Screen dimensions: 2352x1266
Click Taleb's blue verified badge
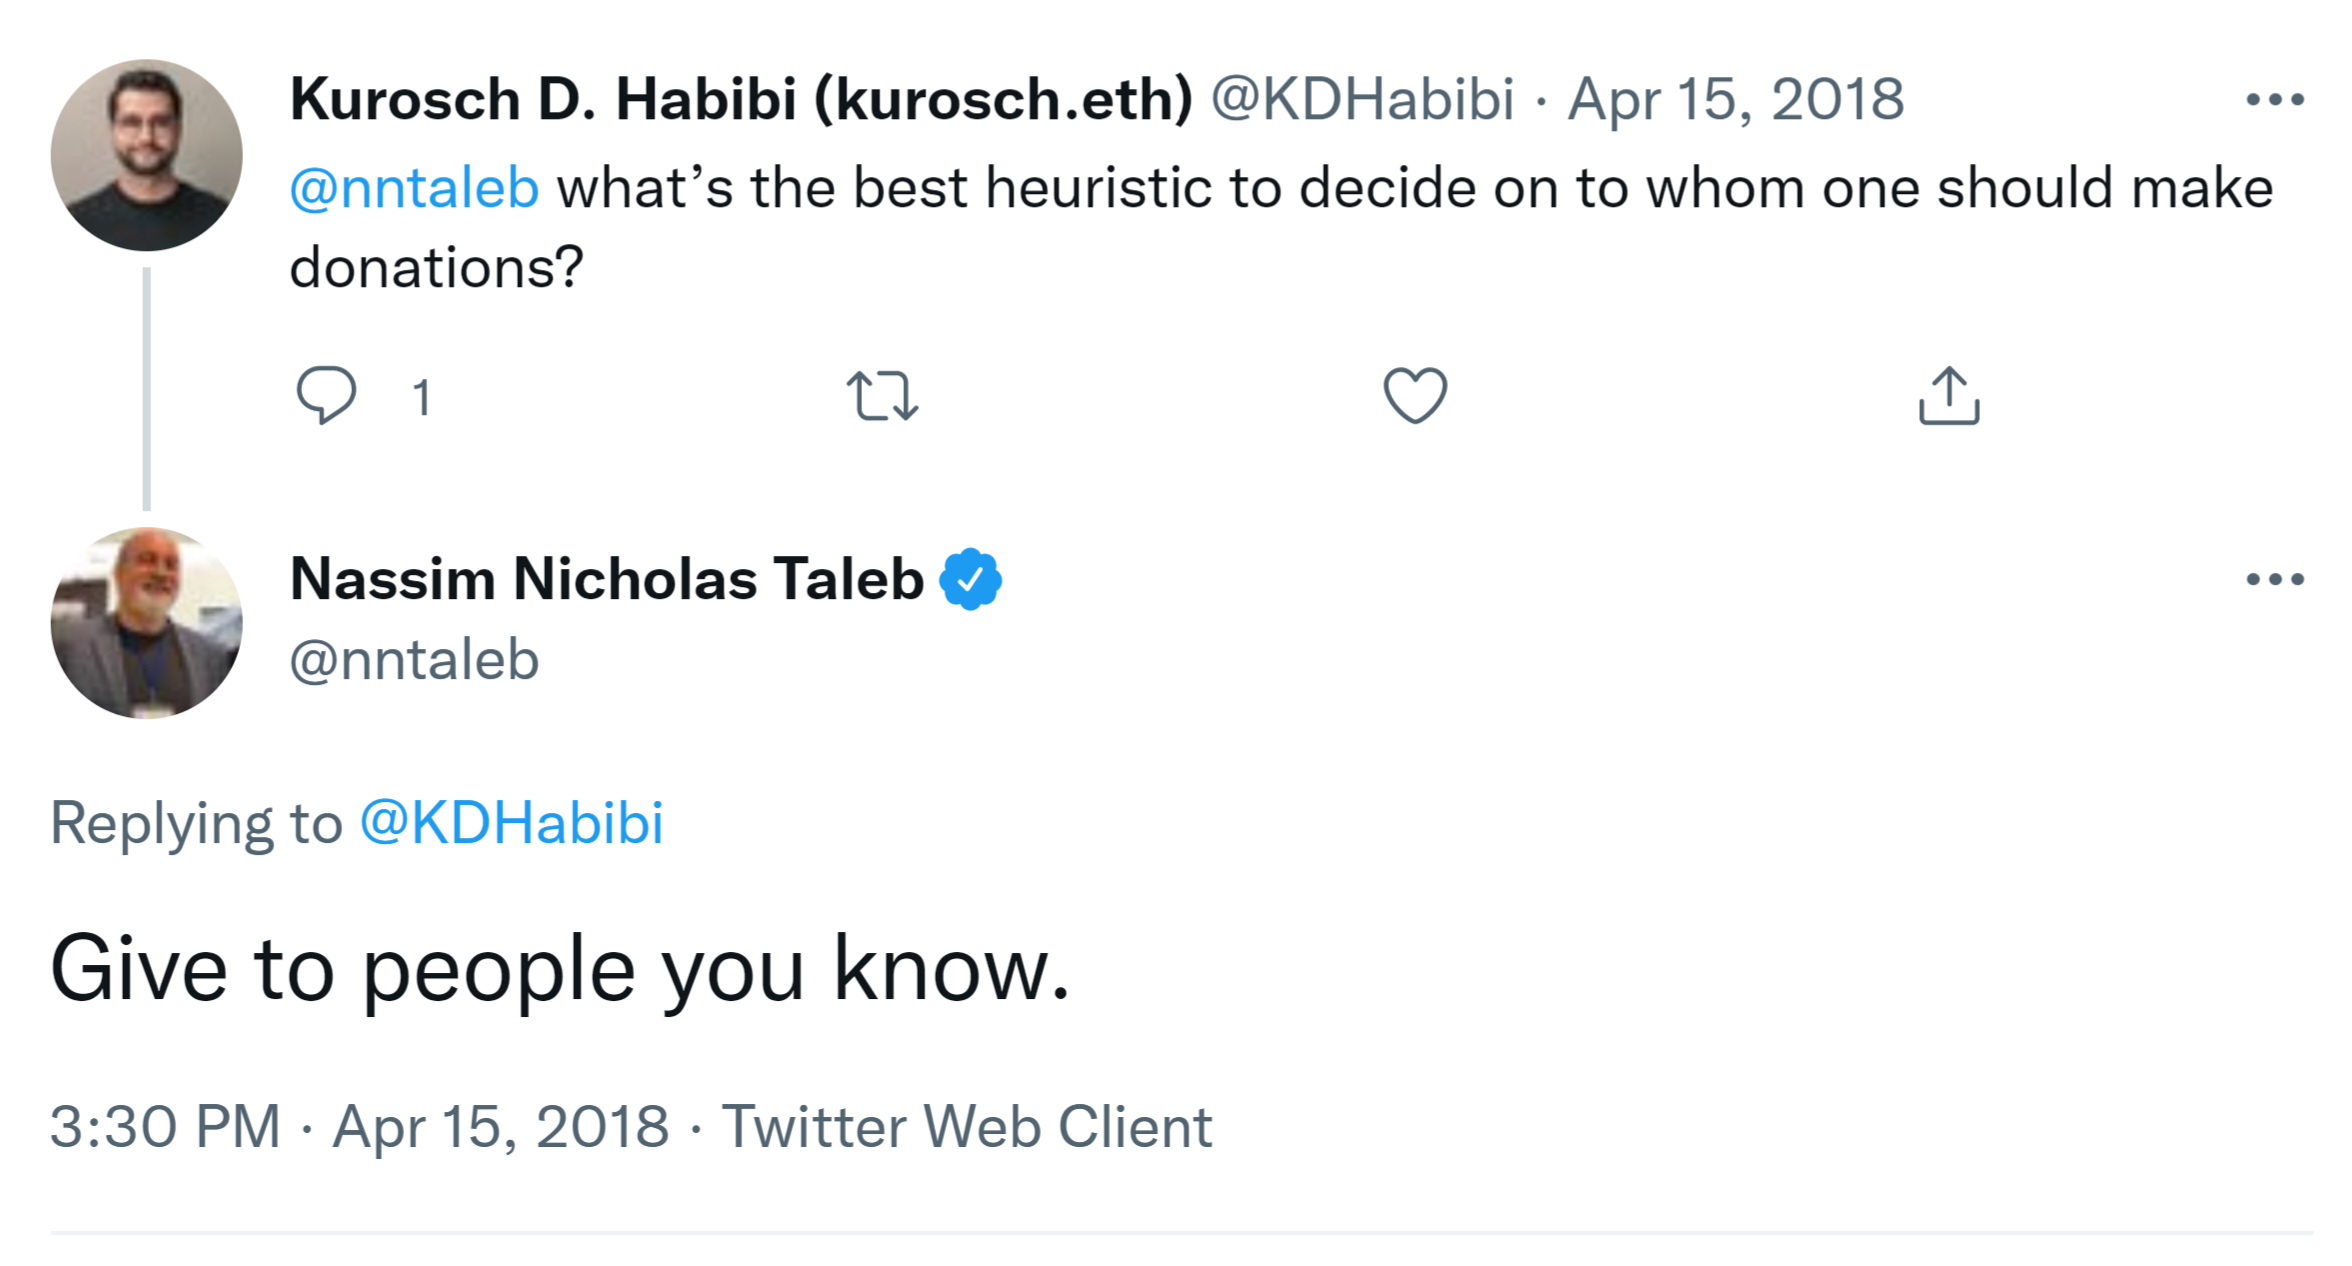point(970,579)
